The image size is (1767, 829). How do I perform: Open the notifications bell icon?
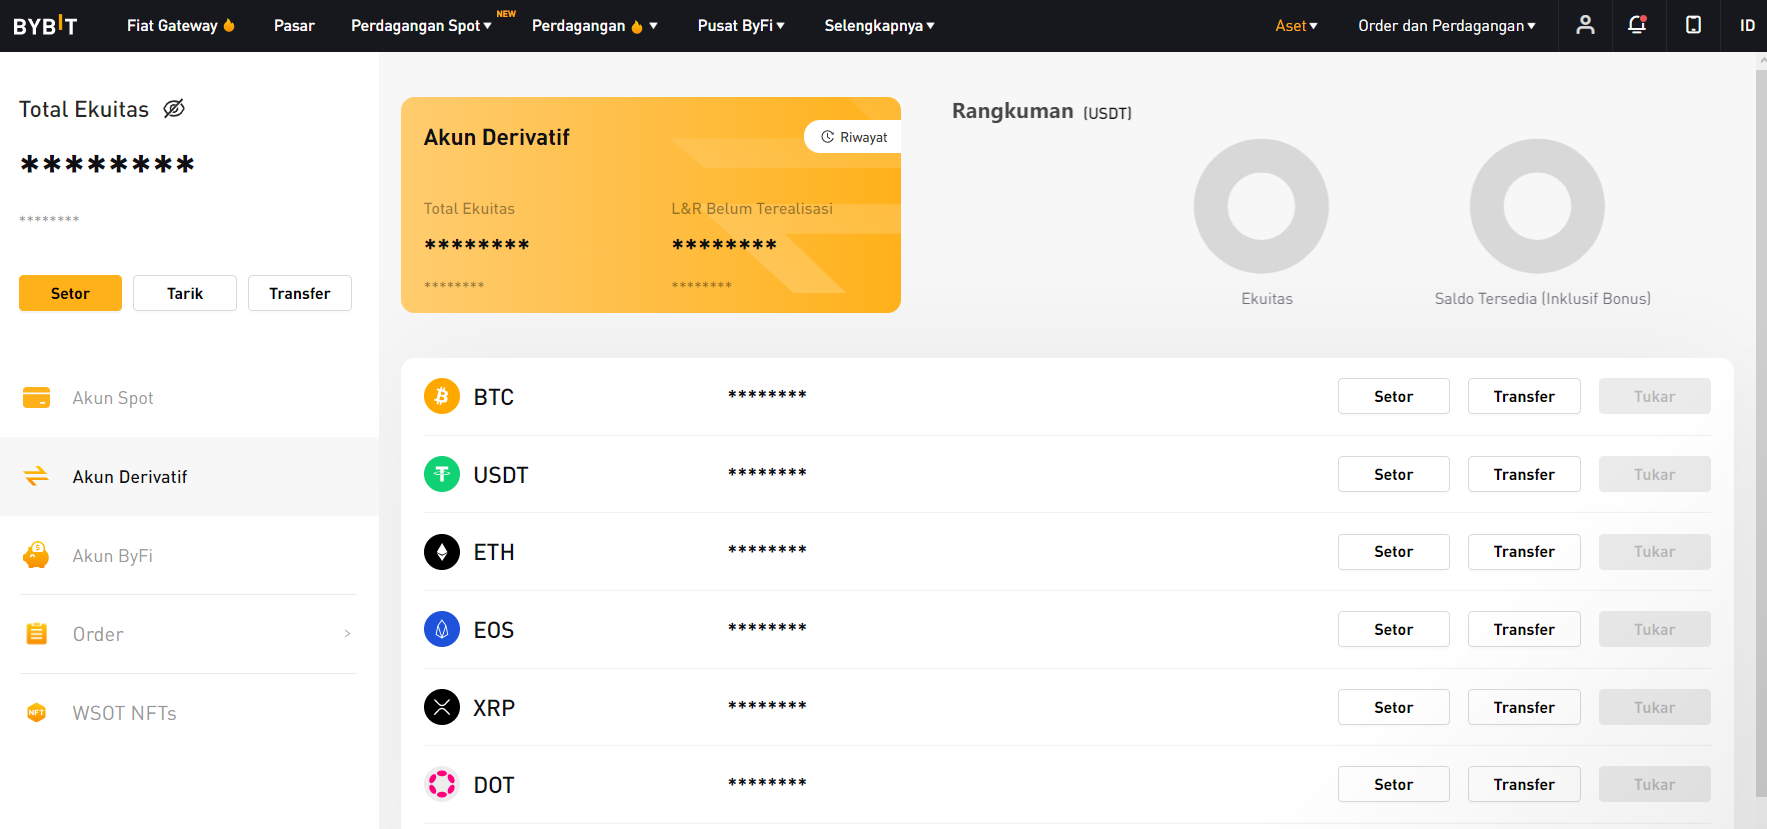coord(1637,25)
